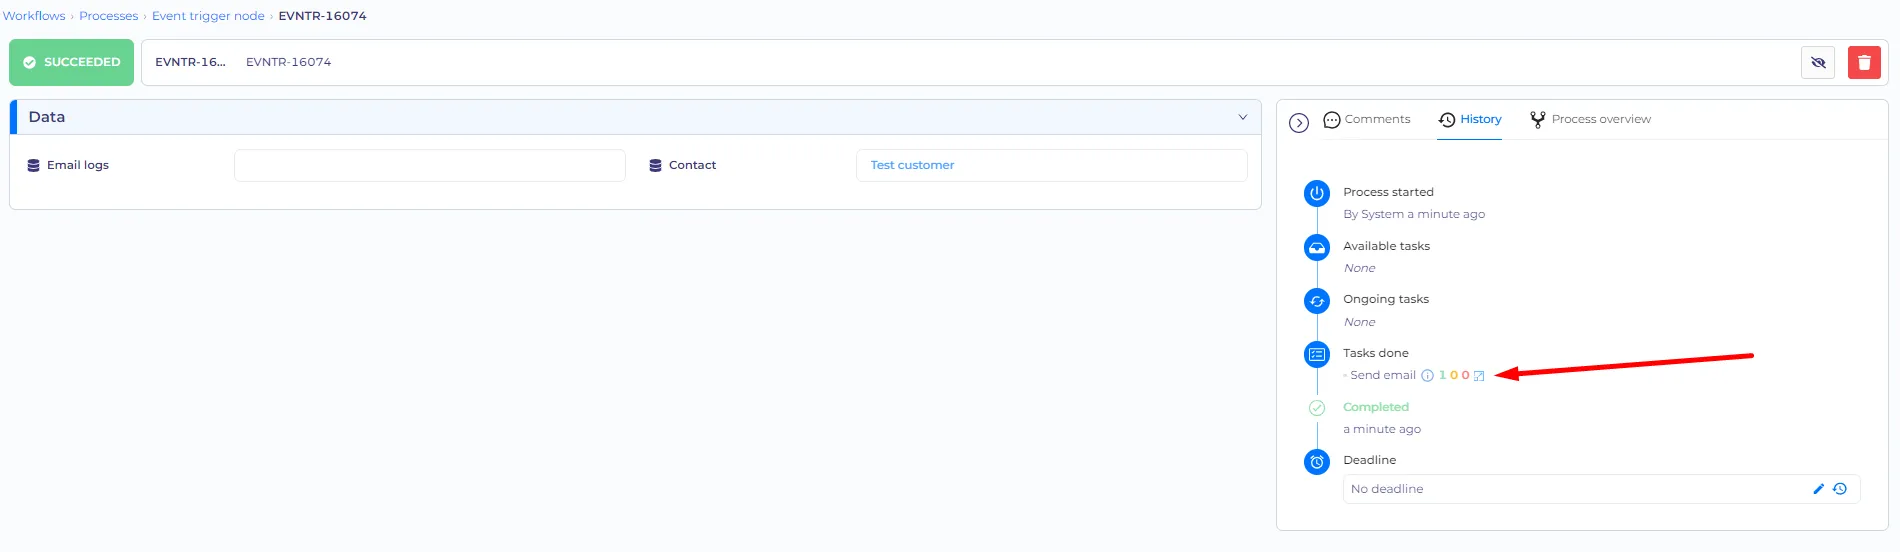
Task: View deadline history with the clock icon
Action: (x=1839, y=489)
